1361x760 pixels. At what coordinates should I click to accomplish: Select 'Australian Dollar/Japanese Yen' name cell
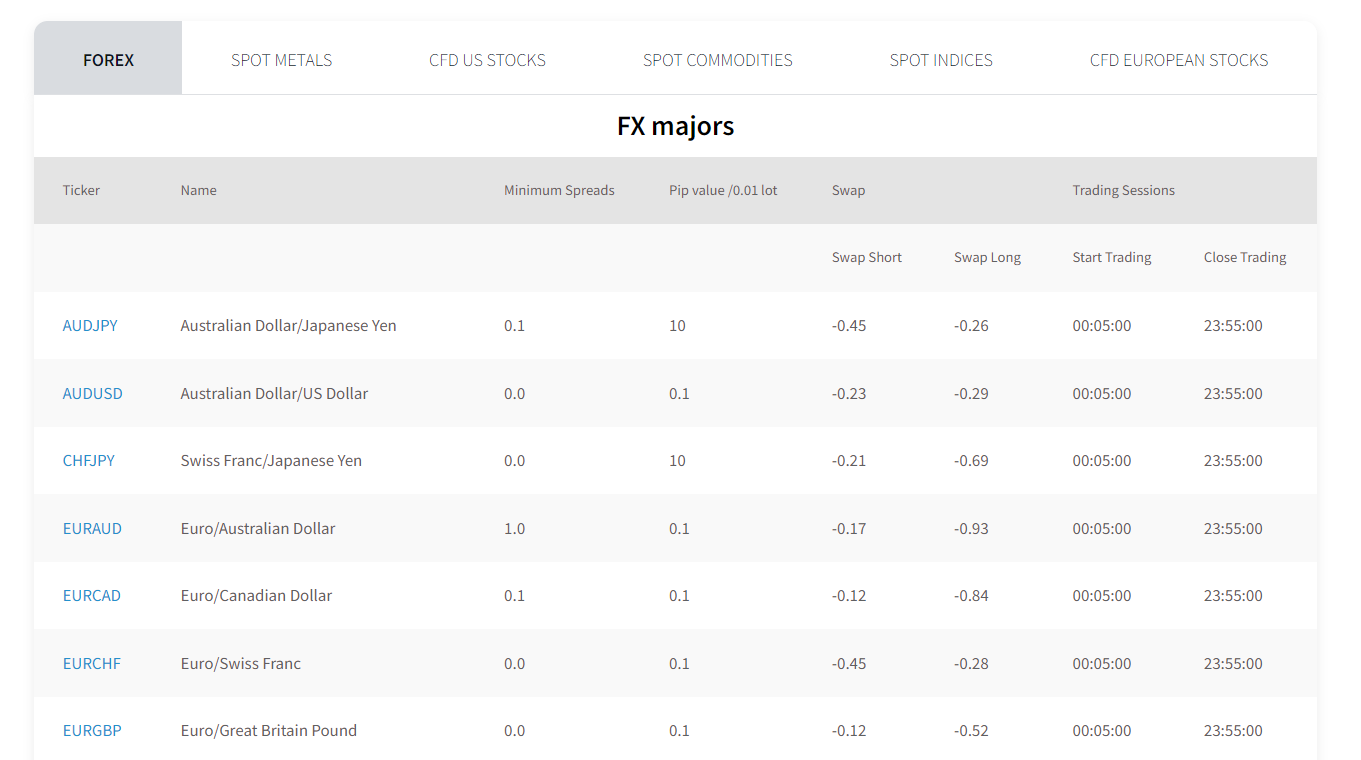tap(289, 326)
